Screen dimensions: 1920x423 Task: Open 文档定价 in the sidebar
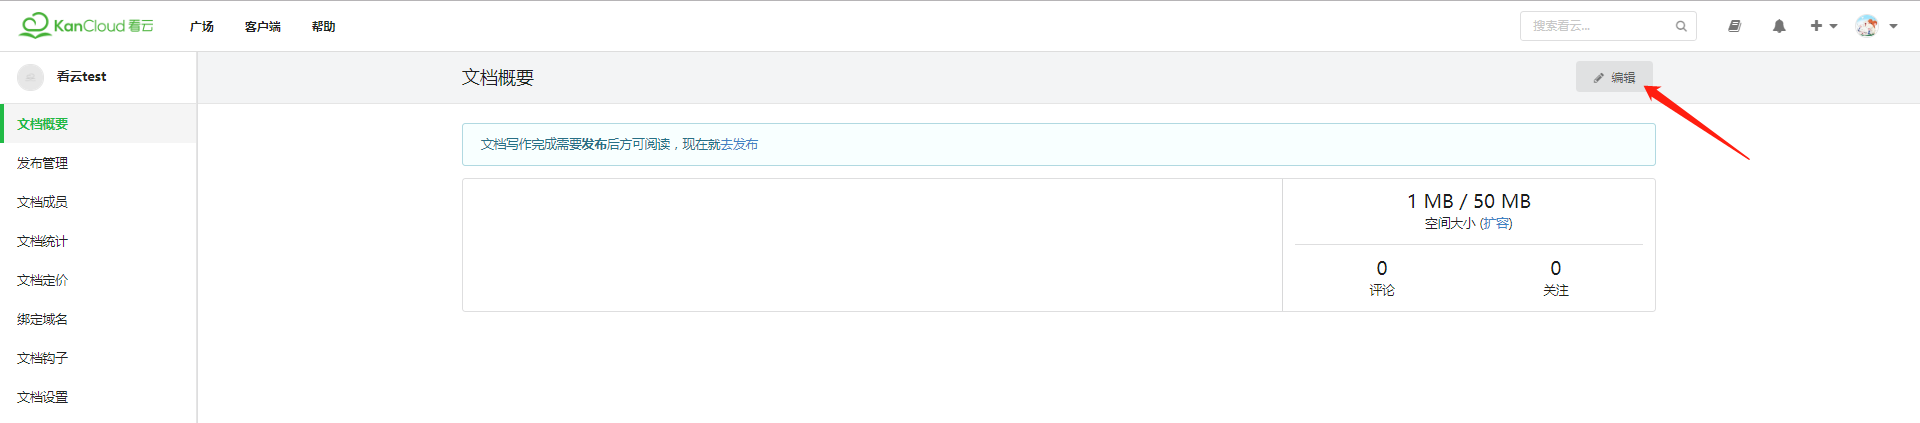click(x=43, y=280)
